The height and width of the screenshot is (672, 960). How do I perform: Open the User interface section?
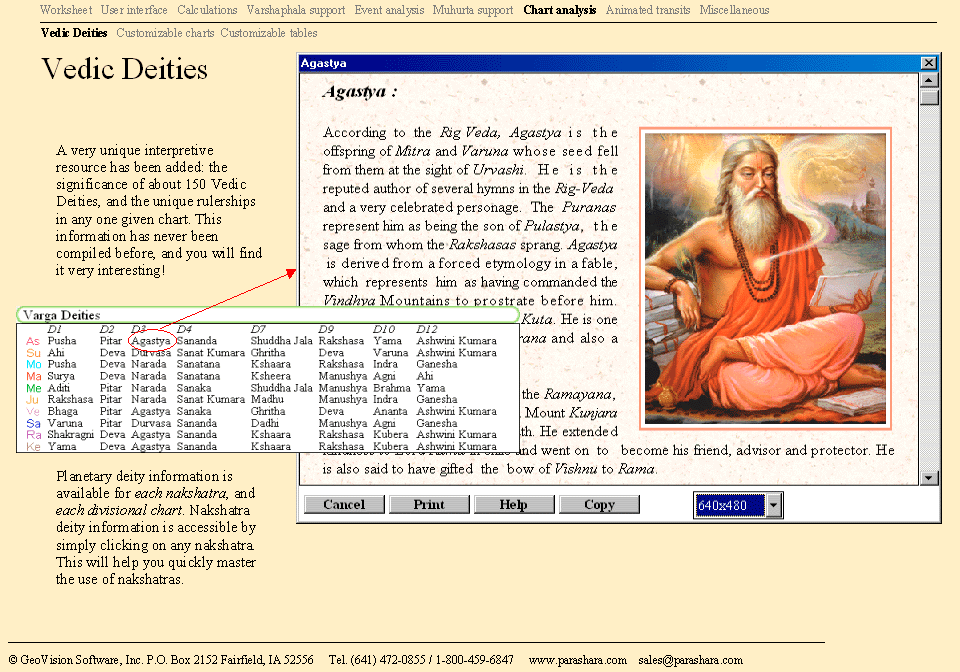tap(134, 10)
